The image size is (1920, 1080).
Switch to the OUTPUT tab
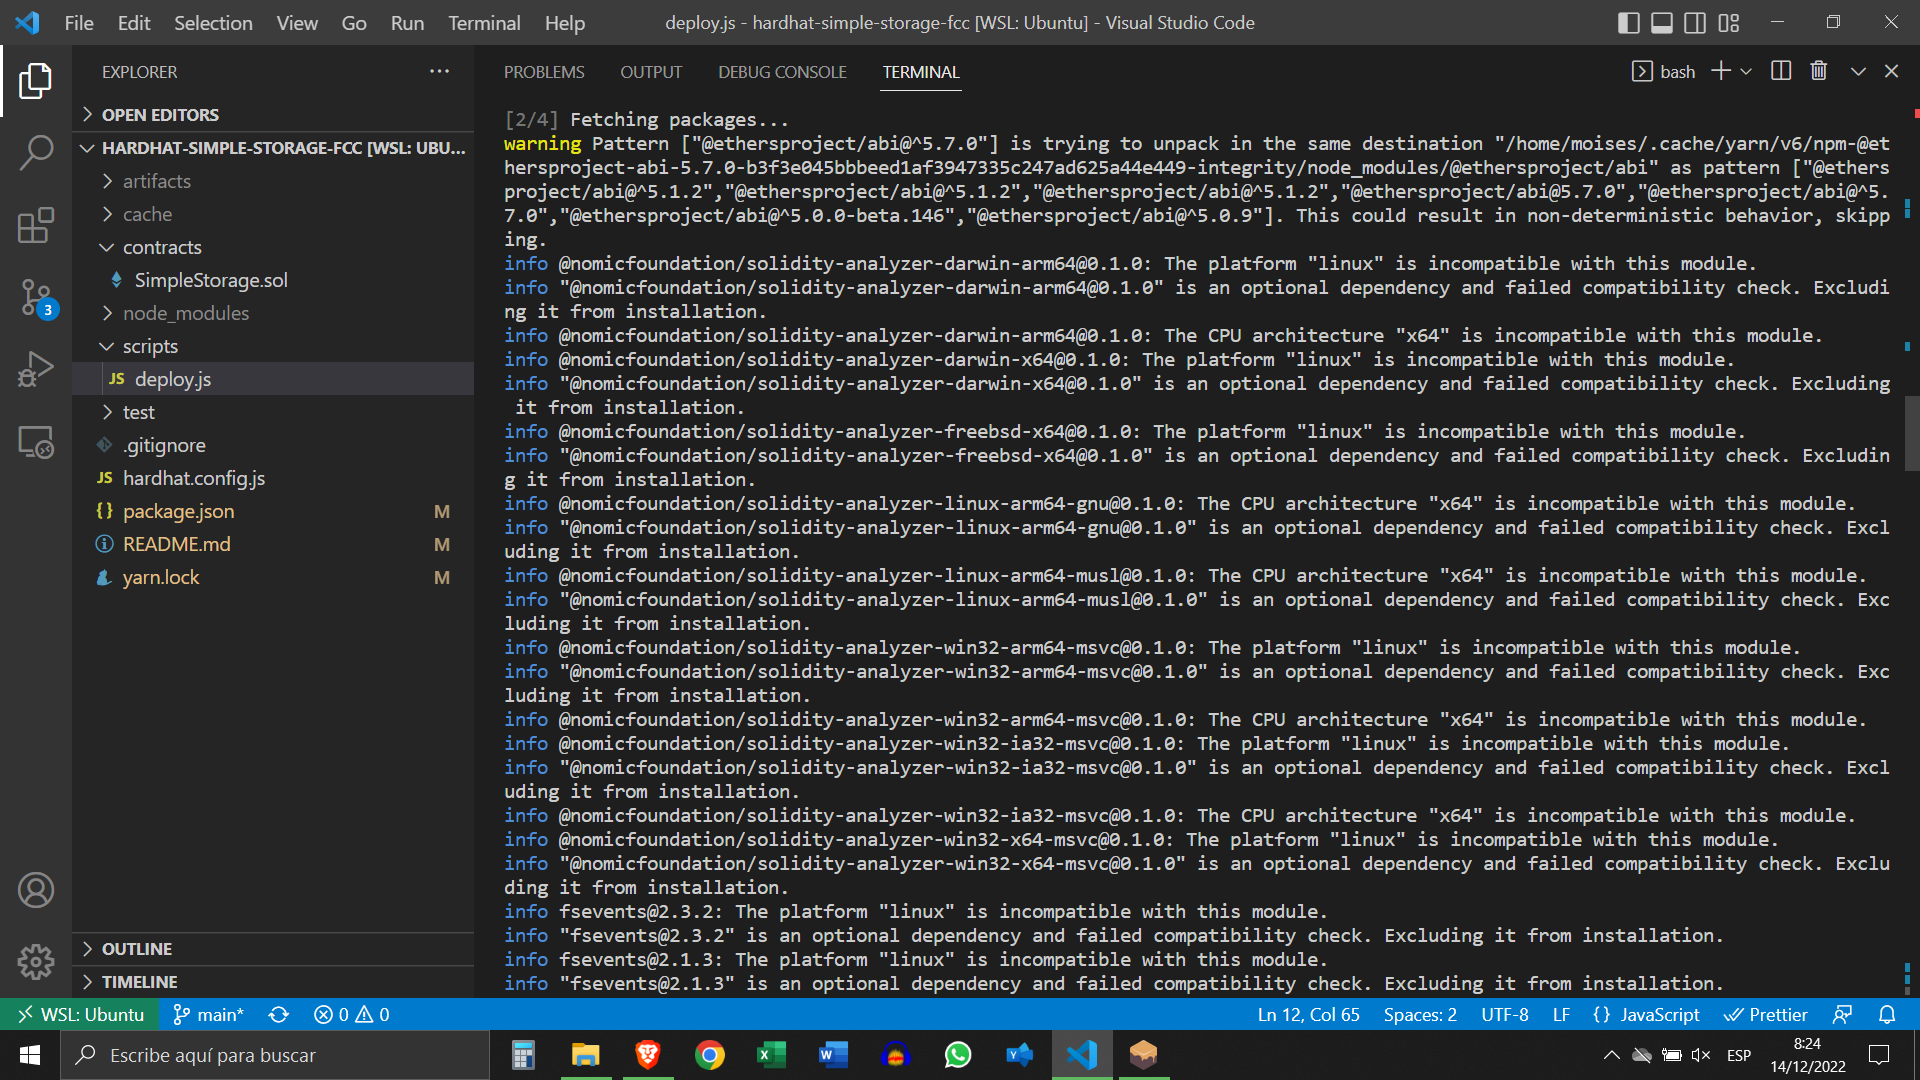[x=651, y=71]
